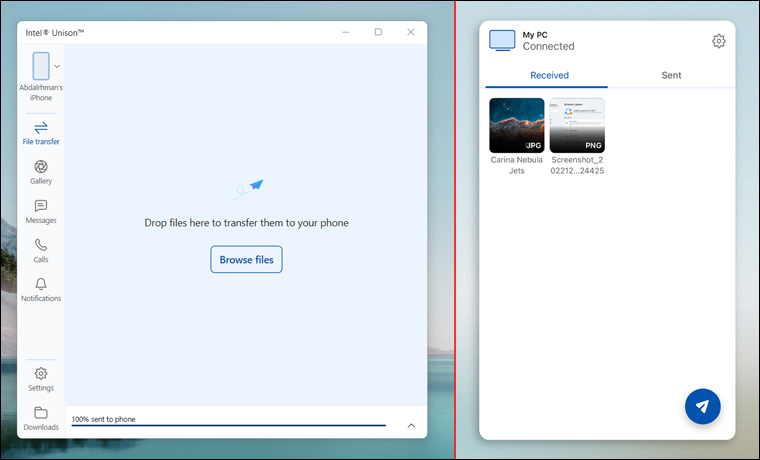Open the Screenshot PNG thumbnail

coord(577,125)
